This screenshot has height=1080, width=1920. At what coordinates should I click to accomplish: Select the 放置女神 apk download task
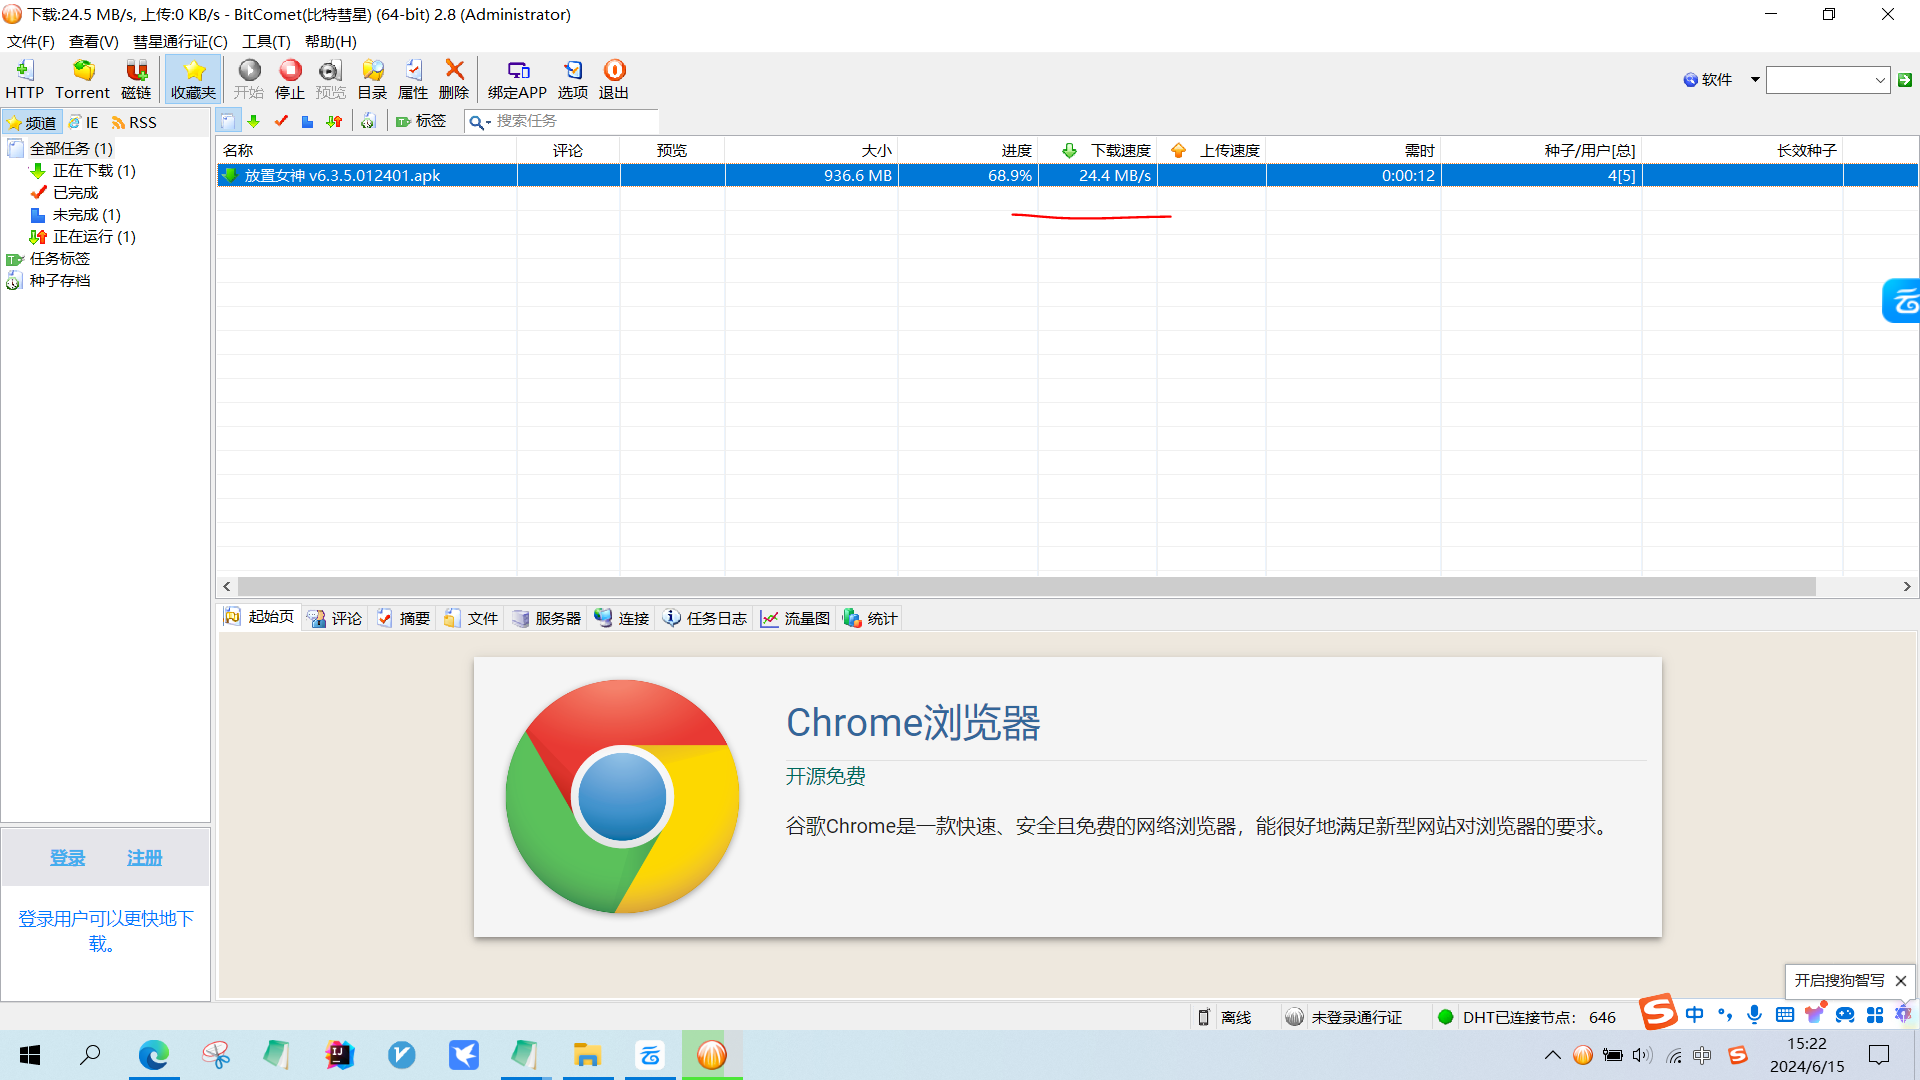click(x=342, y=175)
